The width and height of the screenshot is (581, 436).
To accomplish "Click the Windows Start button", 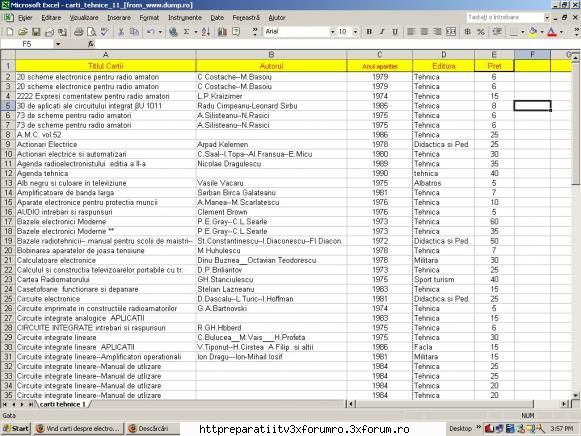I will [x=16, y=429].
